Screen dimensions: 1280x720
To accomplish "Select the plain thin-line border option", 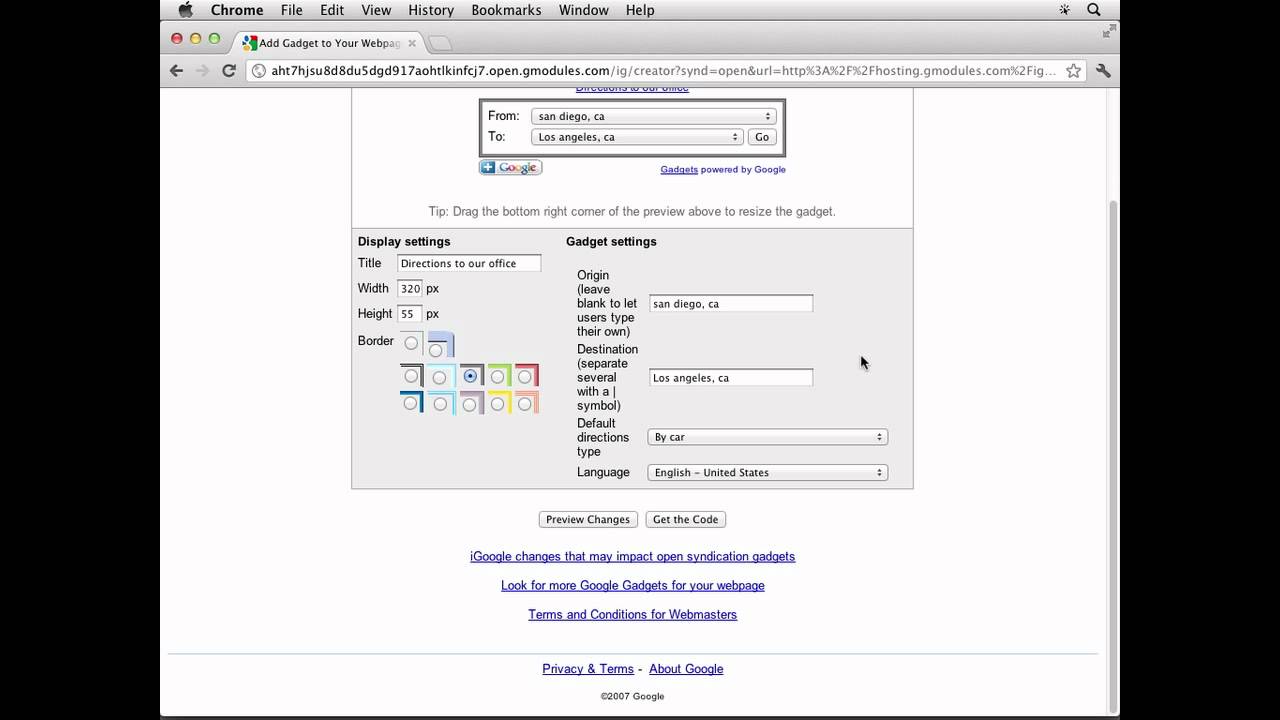I will 411,342.
